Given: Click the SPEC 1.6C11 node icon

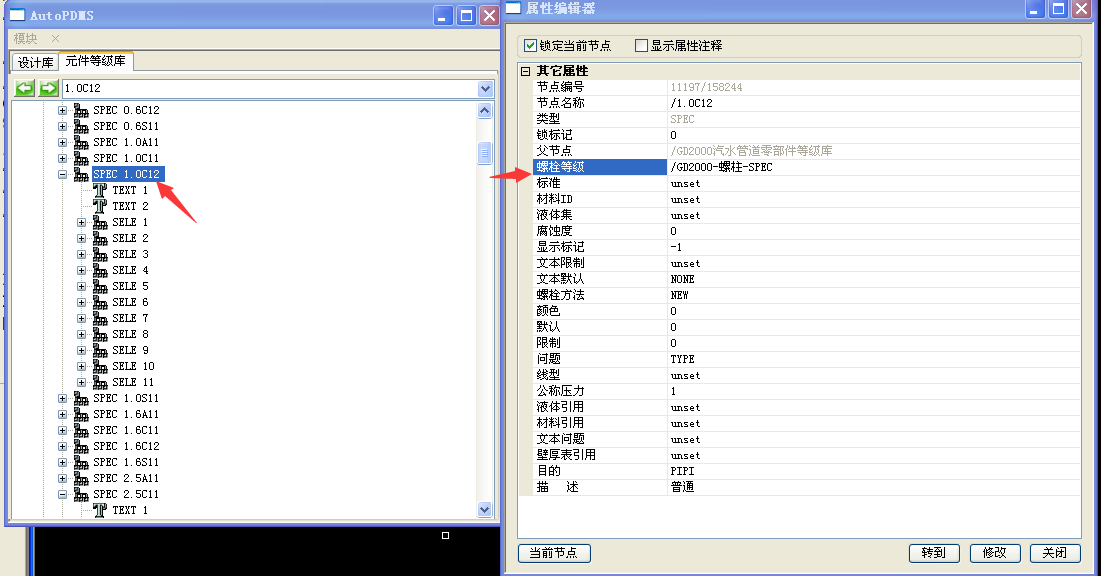Looking at the screenshot, I should 81,431.
